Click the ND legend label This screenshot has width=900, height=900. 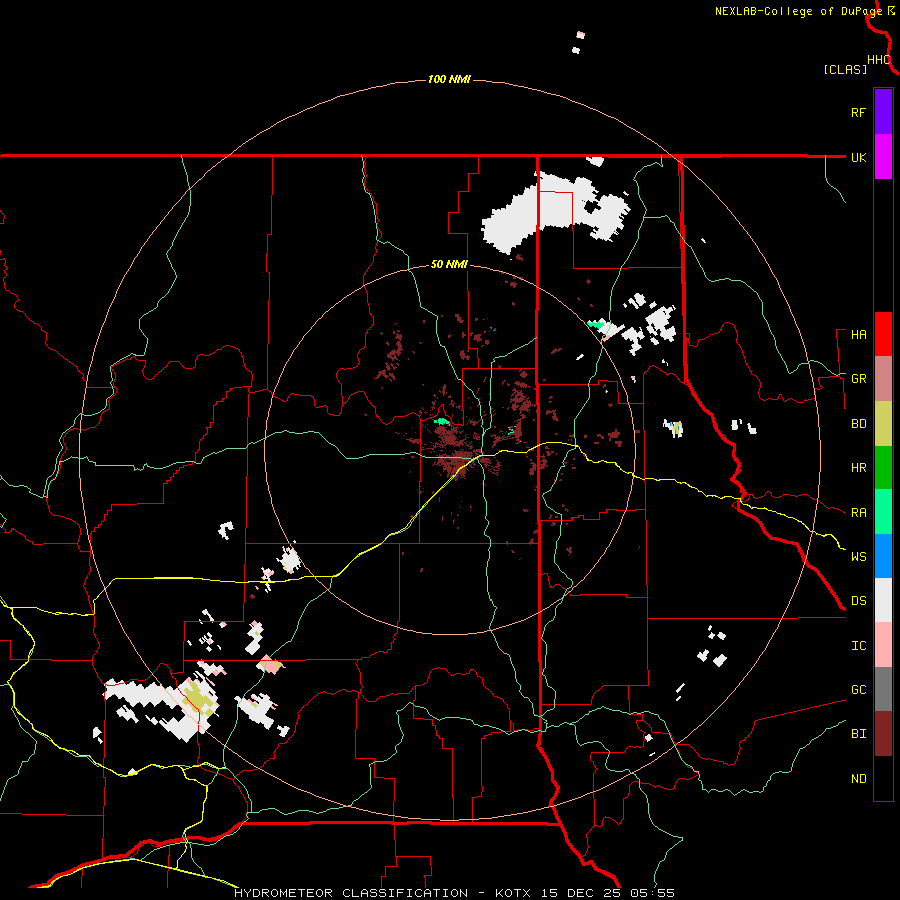858,779
